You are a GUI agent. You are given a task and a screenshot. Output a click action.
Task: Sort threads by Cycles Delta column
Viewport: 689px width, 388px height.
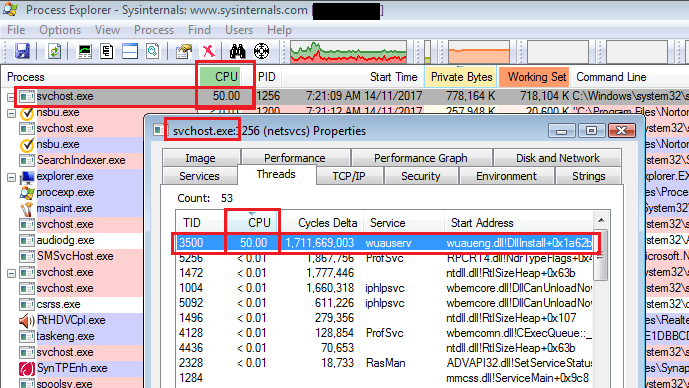pos(322,223)
